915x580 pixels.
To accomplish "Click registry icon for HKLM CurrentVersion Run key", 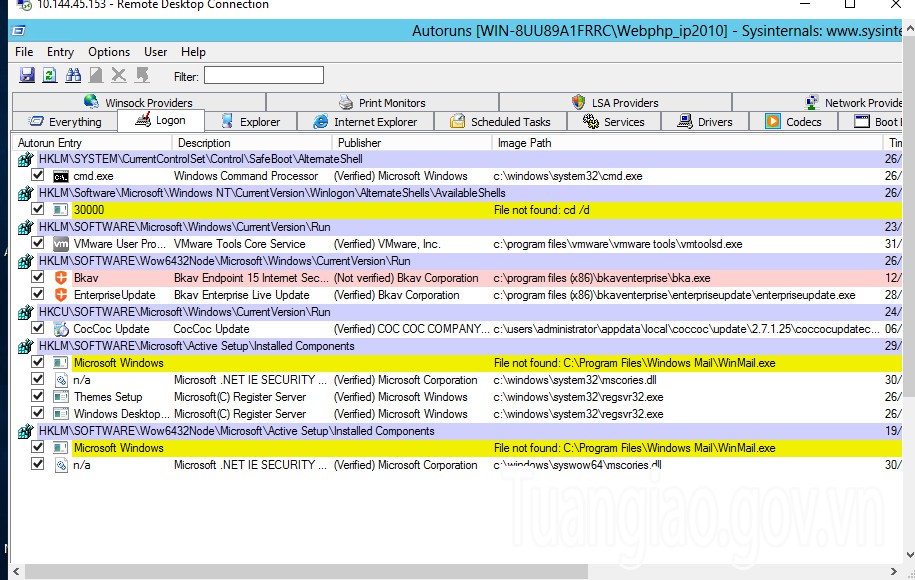I will pos(25,227).
